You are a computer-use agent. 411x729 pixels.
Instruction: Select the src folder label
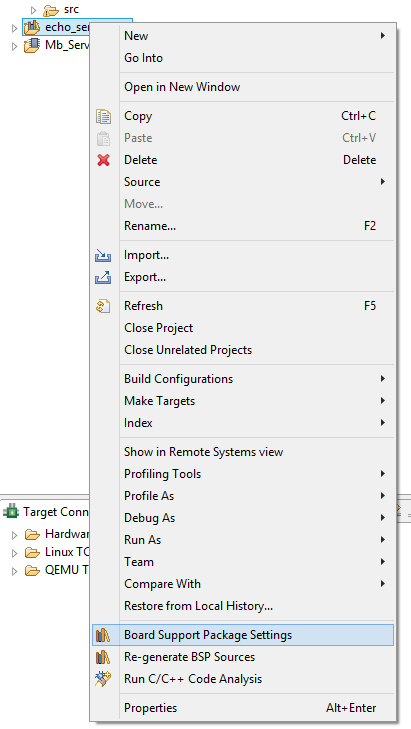tap(71, 9)
